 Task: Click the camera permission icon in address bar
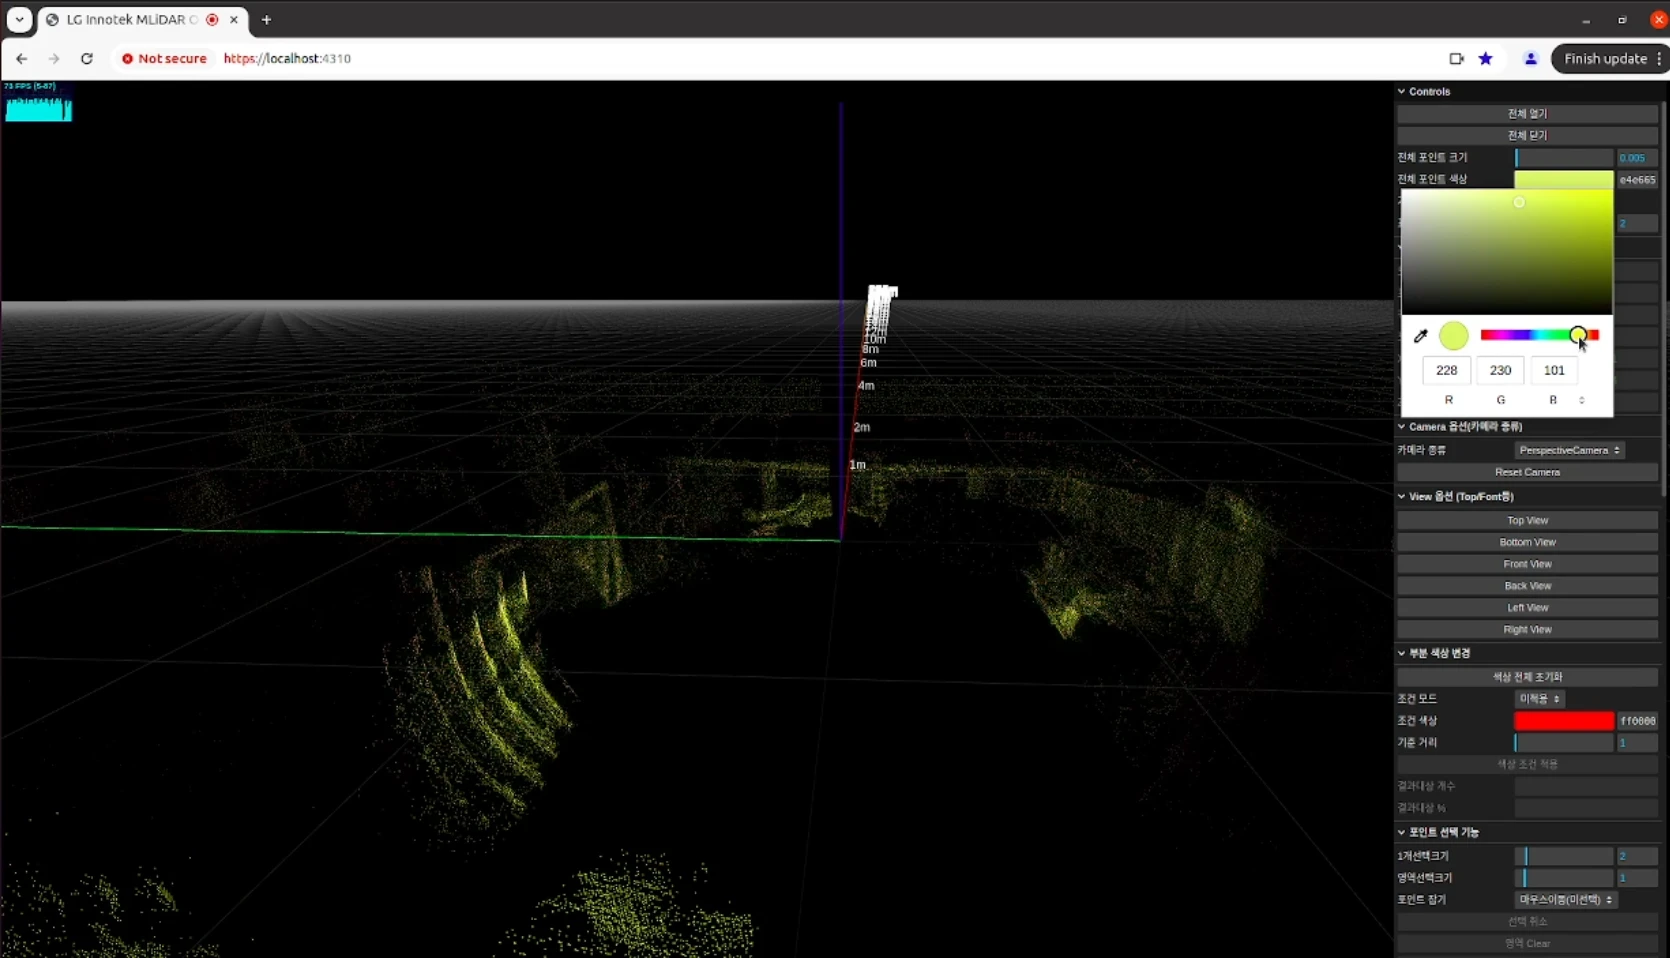(1456, 59)
